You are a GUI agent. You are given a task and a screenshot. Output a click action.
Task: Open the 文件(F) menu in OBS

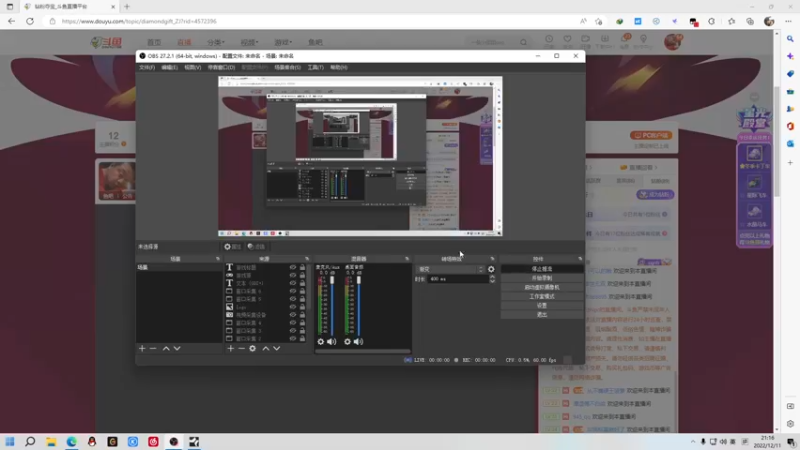pos(147,67)
